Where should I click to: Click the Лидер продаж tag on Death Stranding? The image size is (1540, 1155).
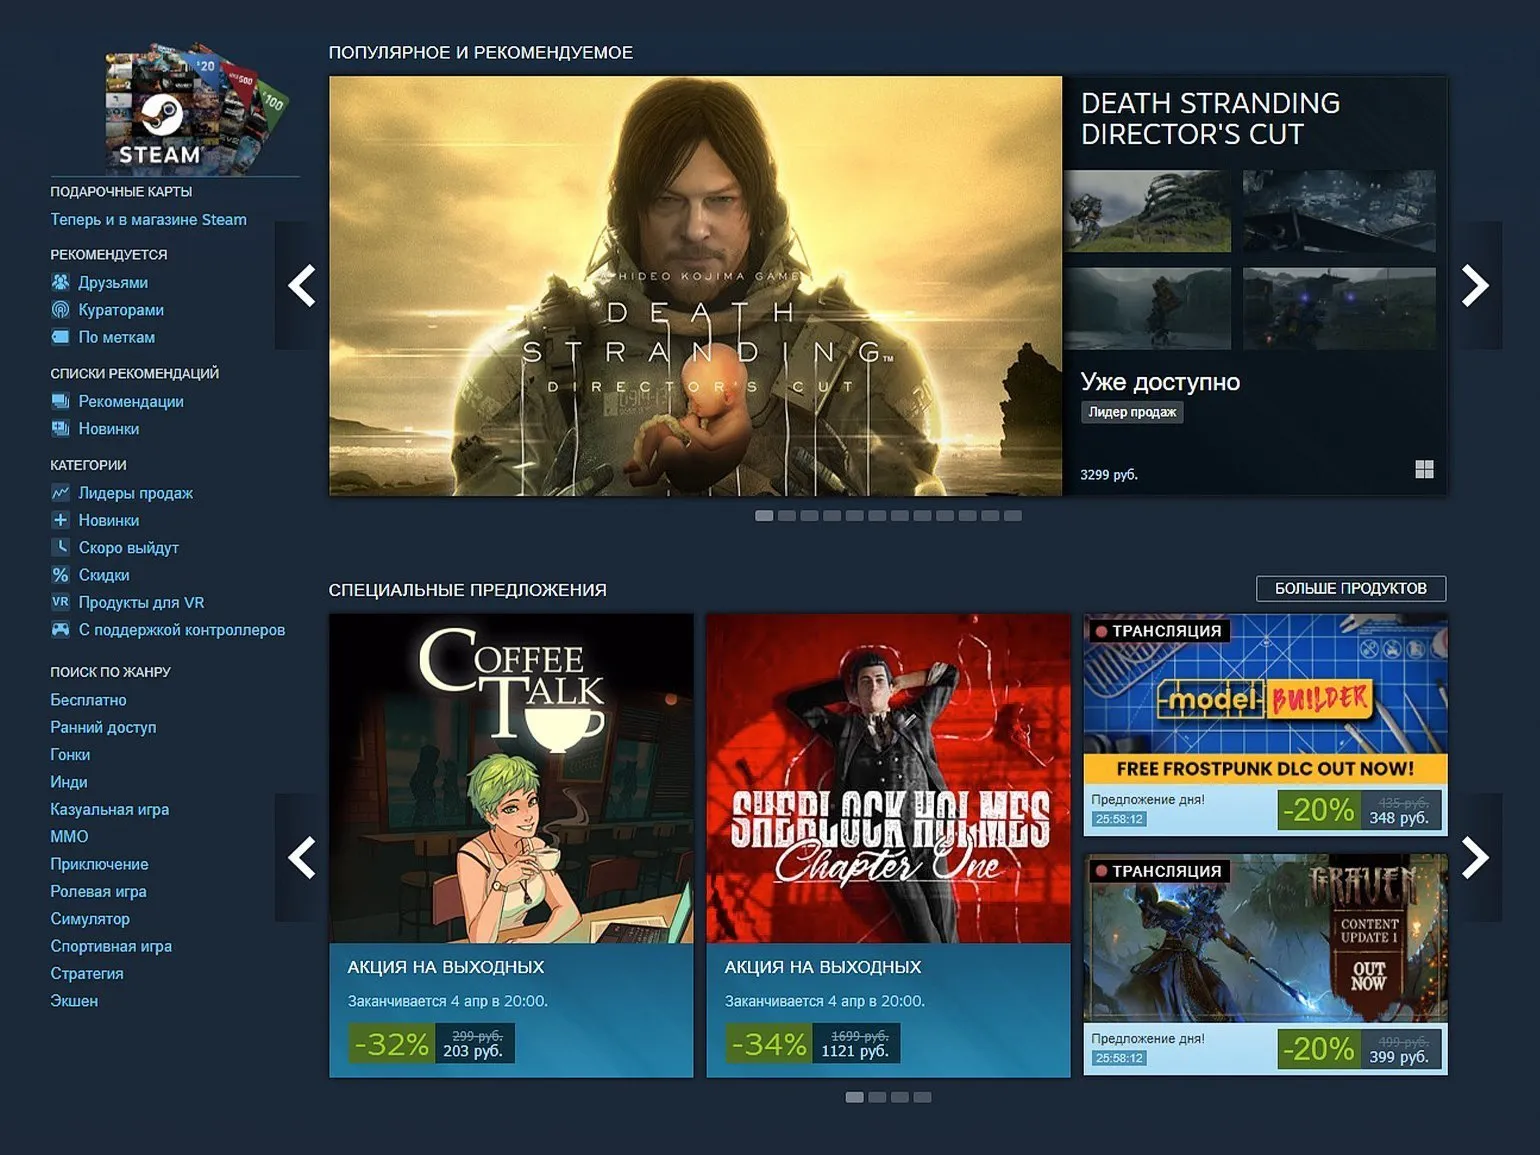[1132, 412]
